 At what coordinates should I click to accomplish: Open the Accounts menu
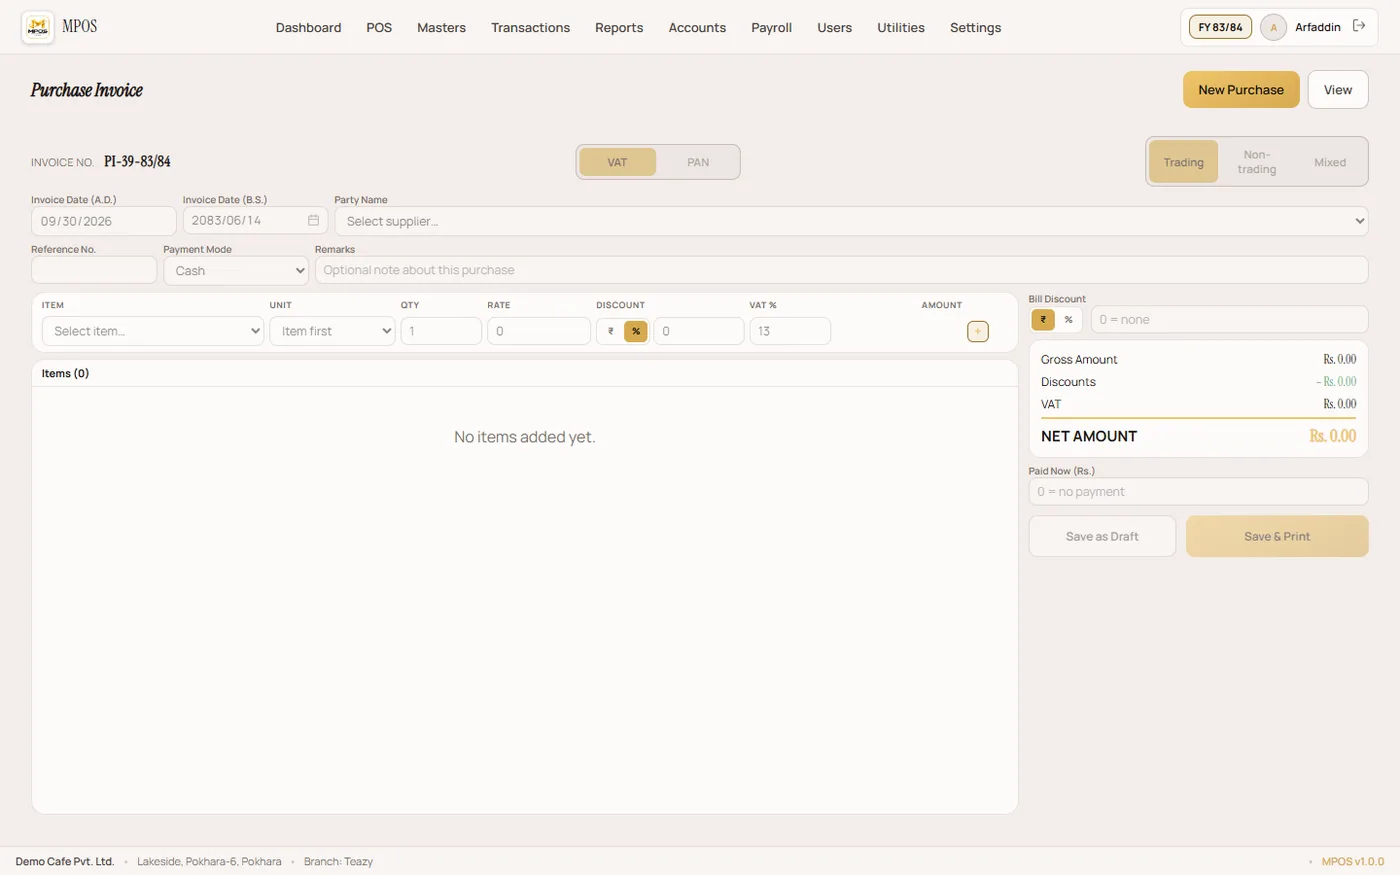tap(697, 27)
